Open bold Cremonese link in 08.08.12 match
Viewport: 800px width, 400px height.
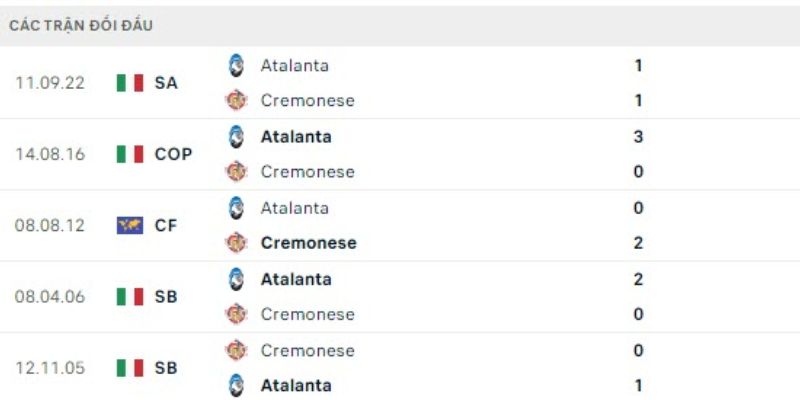click(x=308, y=243)
